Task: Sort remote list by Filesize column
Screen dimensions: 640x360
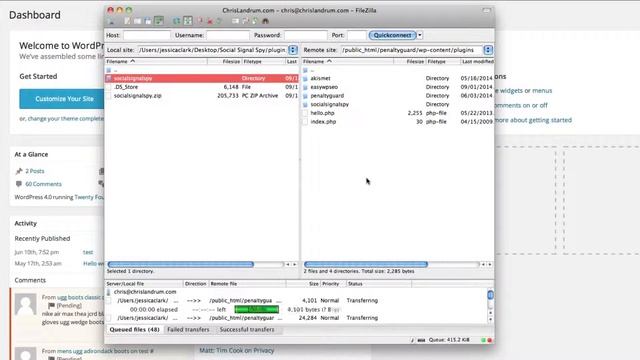Action: click(410, 61)
